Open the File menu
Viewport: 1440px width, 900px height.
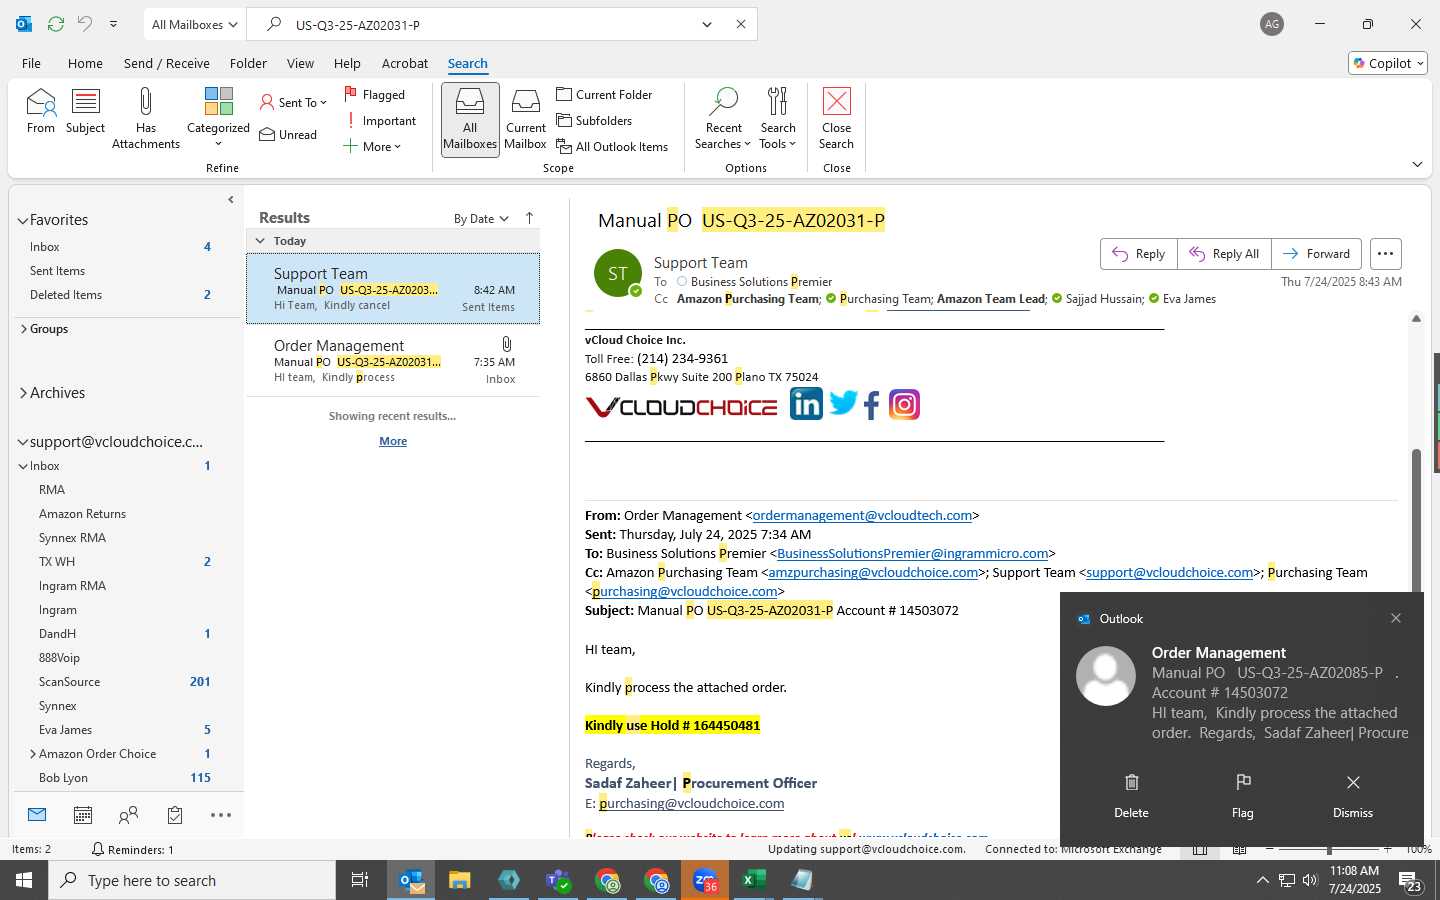[31, 63]
